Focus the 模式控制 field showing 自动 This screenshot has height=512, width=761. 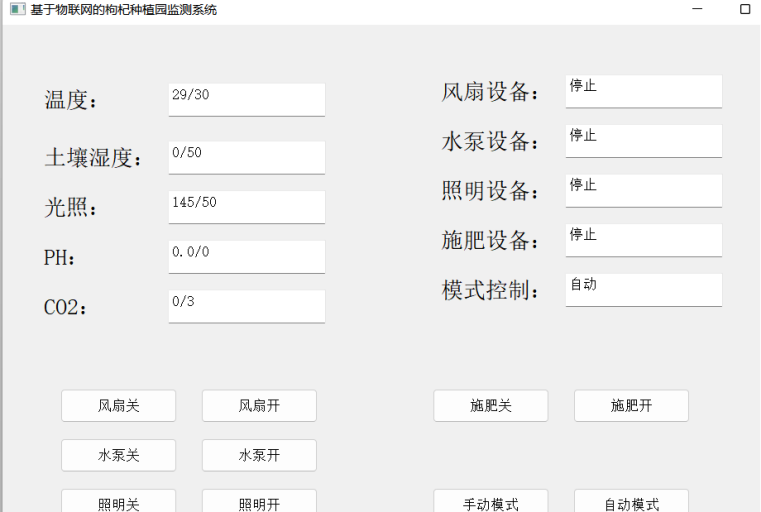tap(643, 290)
